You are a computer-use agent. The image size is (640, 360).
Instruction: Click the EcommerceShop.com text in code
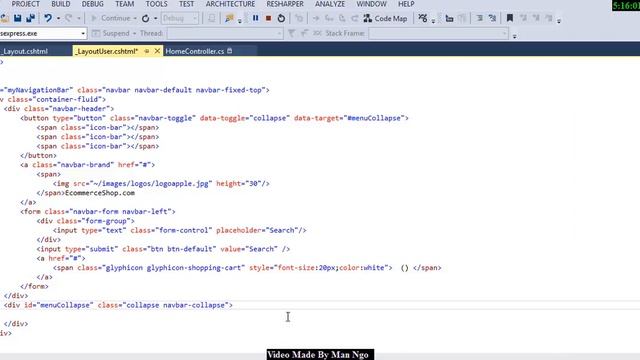100,193
